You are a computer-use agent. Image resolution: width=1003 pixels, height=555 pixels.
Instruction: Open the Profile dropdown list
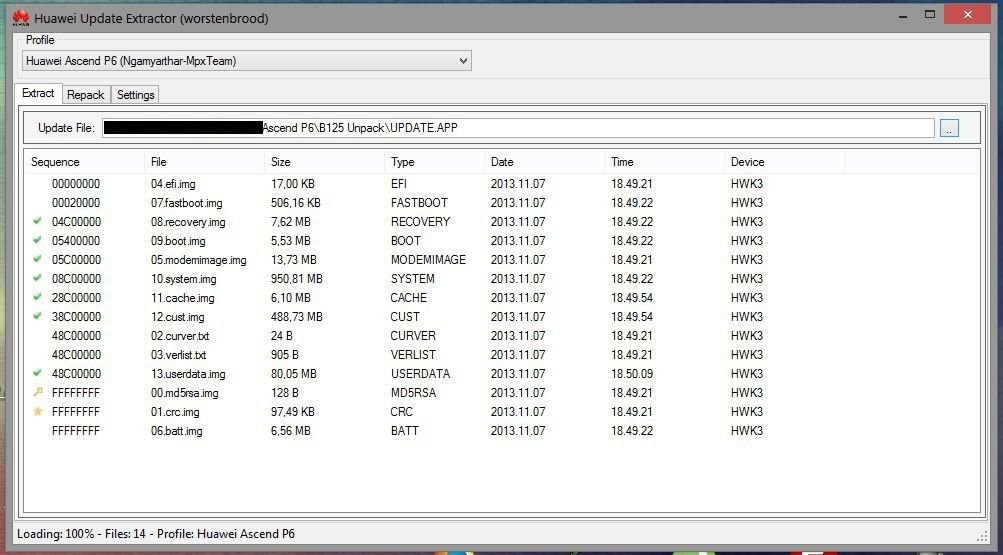coord(247,61)
